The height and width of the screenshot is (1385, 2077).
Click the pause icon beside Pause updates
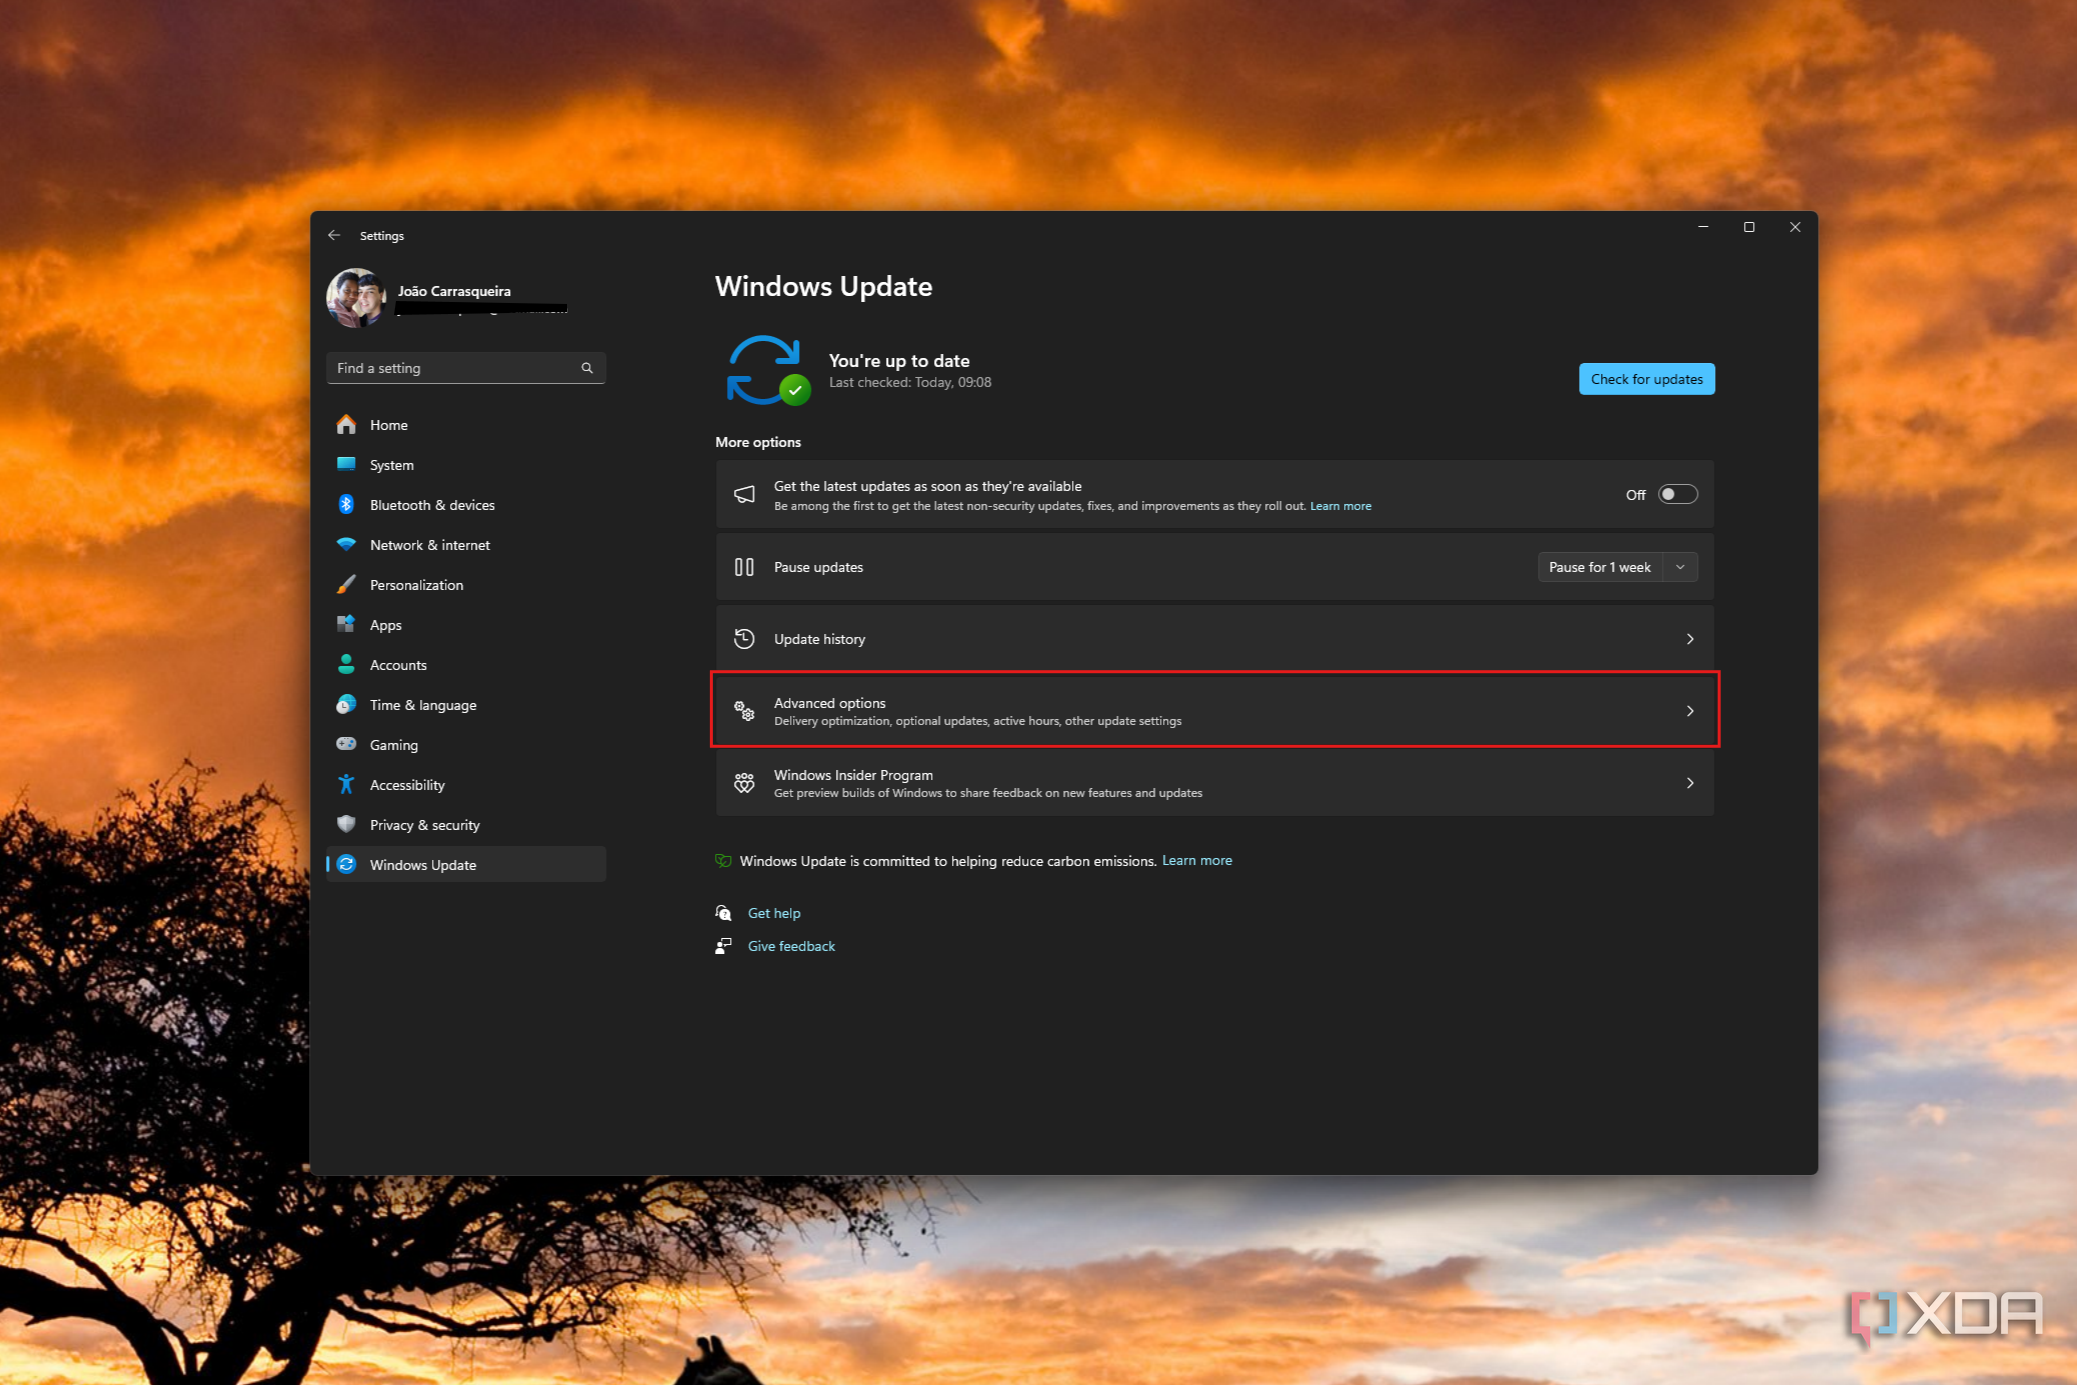[x=744, y=567]
